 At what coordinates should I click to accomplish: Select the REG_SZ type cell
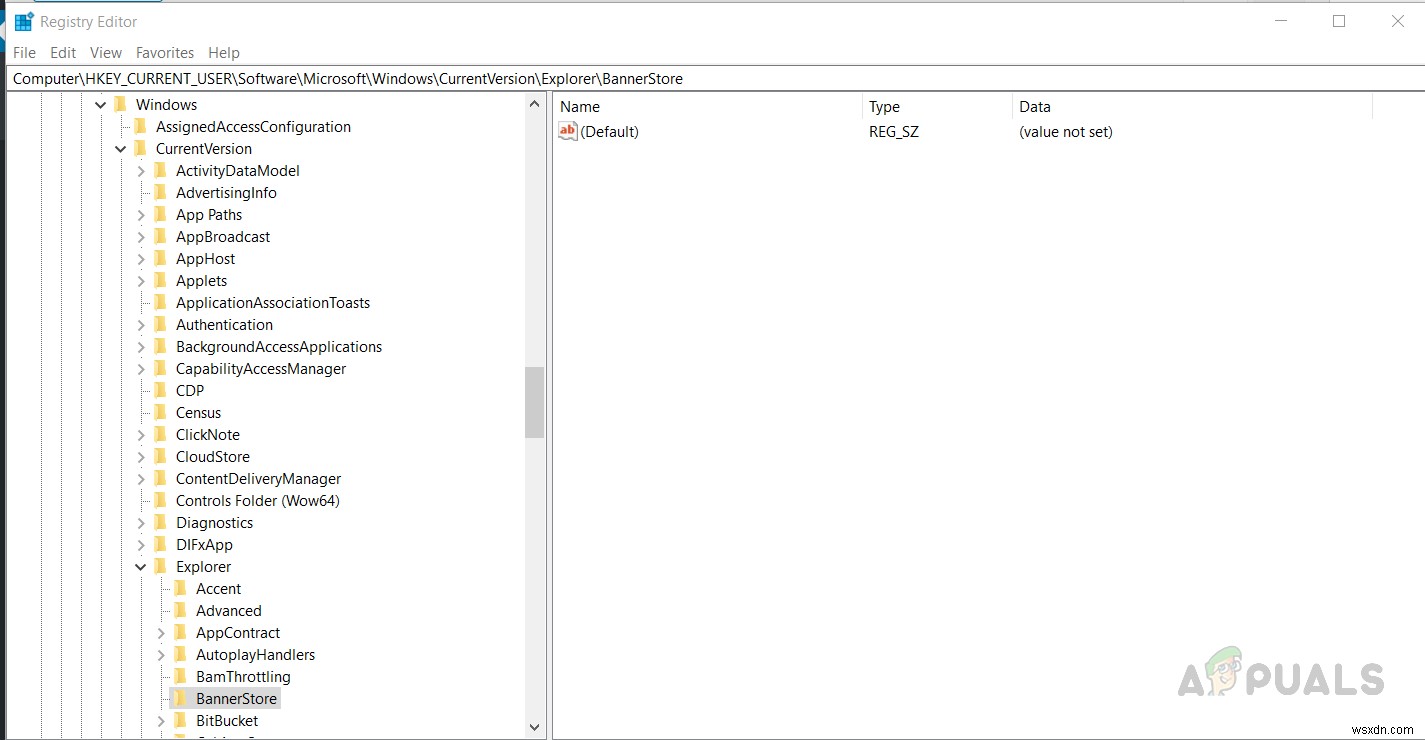pyautogui.click(x=894, y=132)
